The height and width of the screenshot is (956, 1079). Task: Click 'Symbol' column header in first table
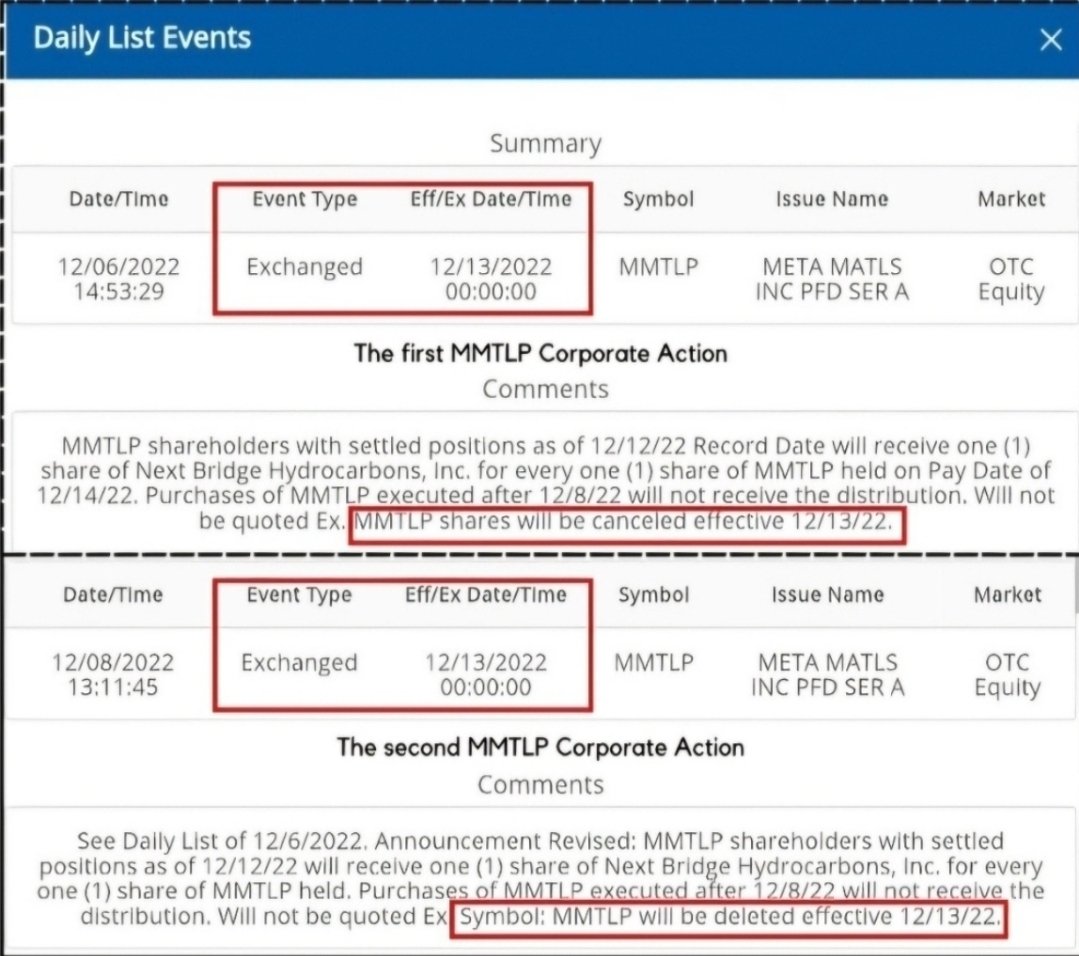(x=659, y=200)
